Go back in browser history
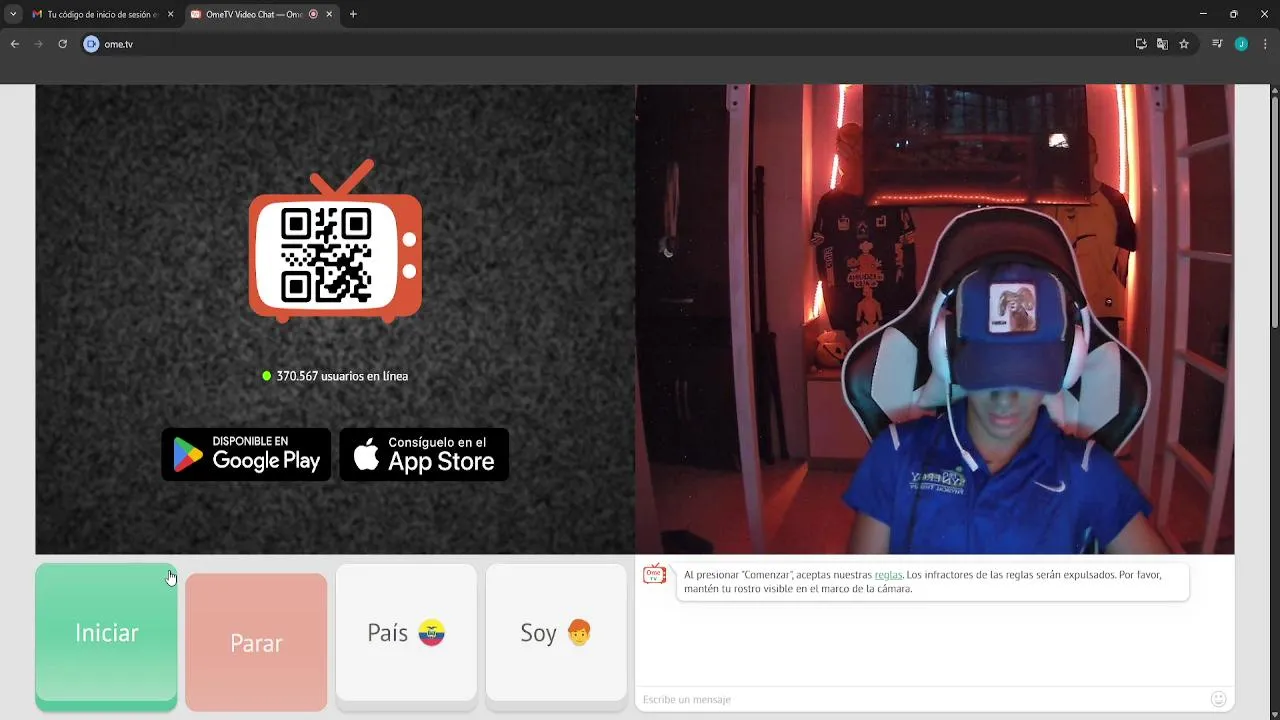1280x720 pixels. click(x=15, y=44)
